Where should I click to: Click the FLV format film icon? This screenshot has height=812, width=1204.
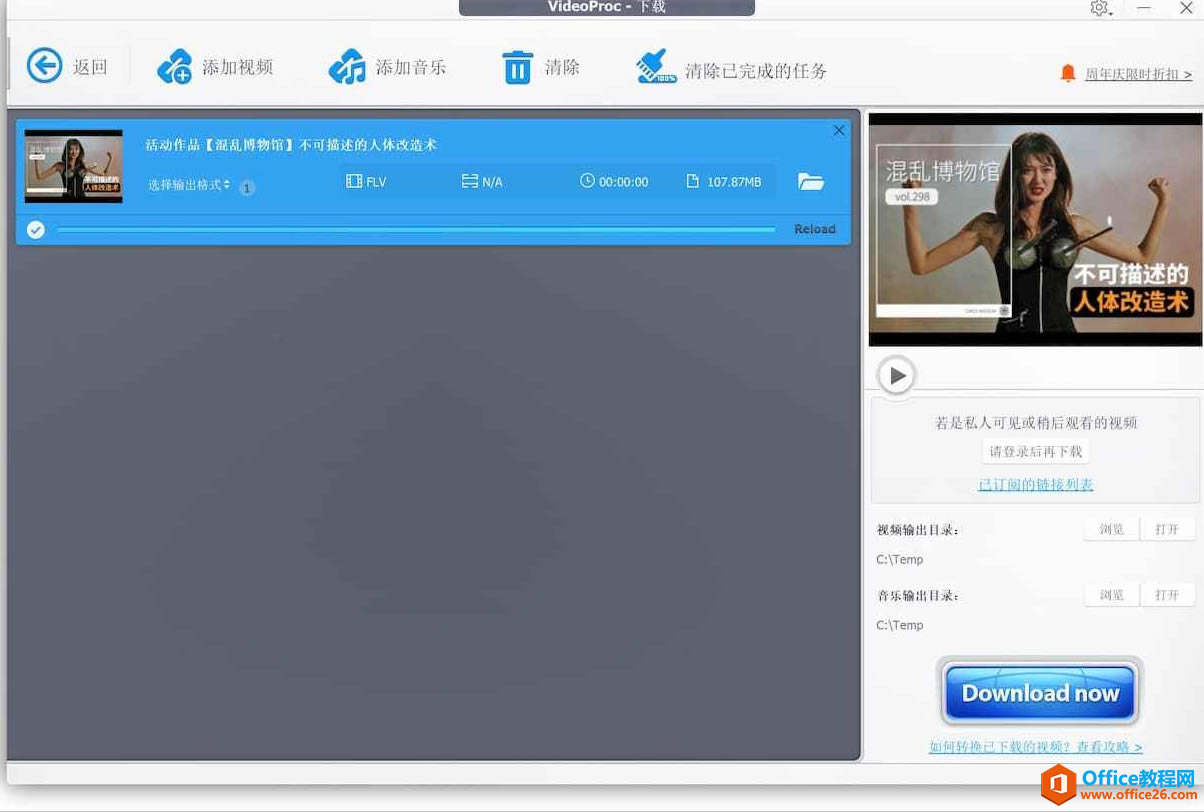click(354, 181)
